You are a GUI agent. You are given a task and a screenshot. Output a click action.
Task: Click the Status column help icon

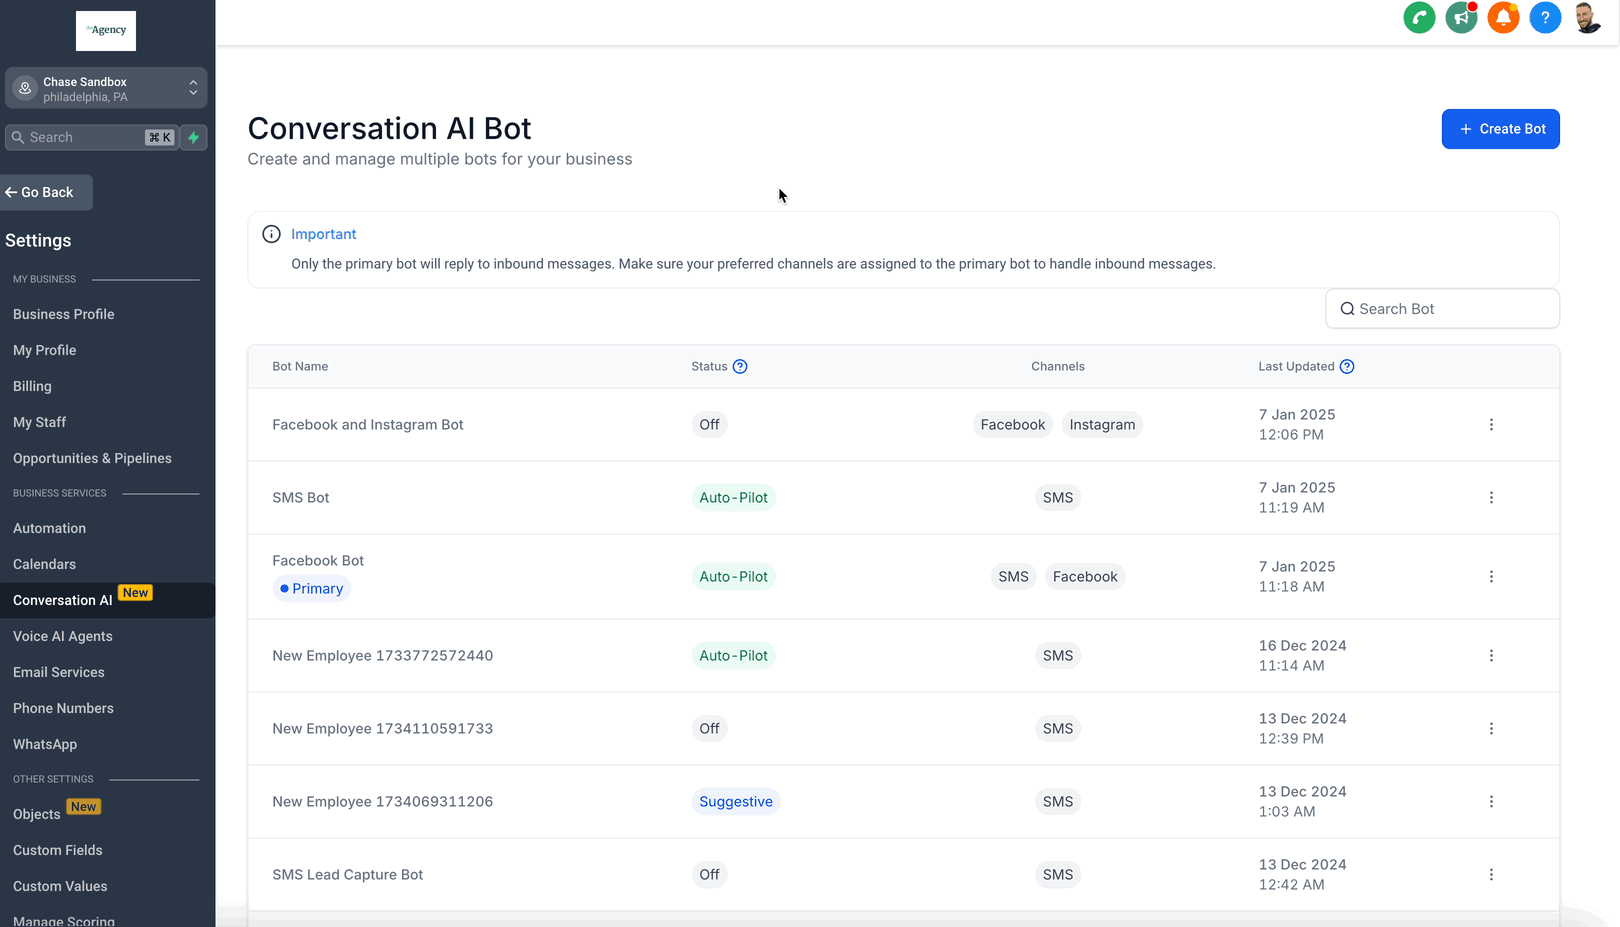740,366
